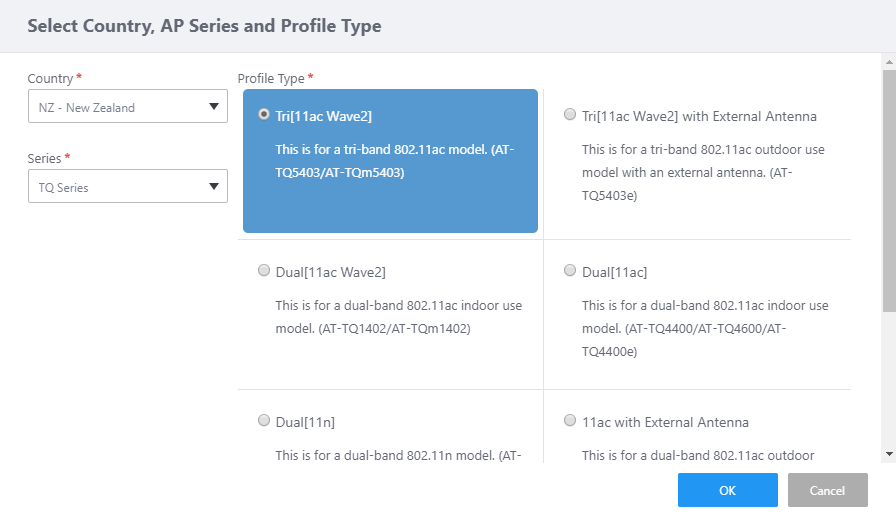Screen dimensions: 896x530
Task: Click the AT-TQ5403/AT-TQm5403 tri-band description card
Action: tap(395, 161)
